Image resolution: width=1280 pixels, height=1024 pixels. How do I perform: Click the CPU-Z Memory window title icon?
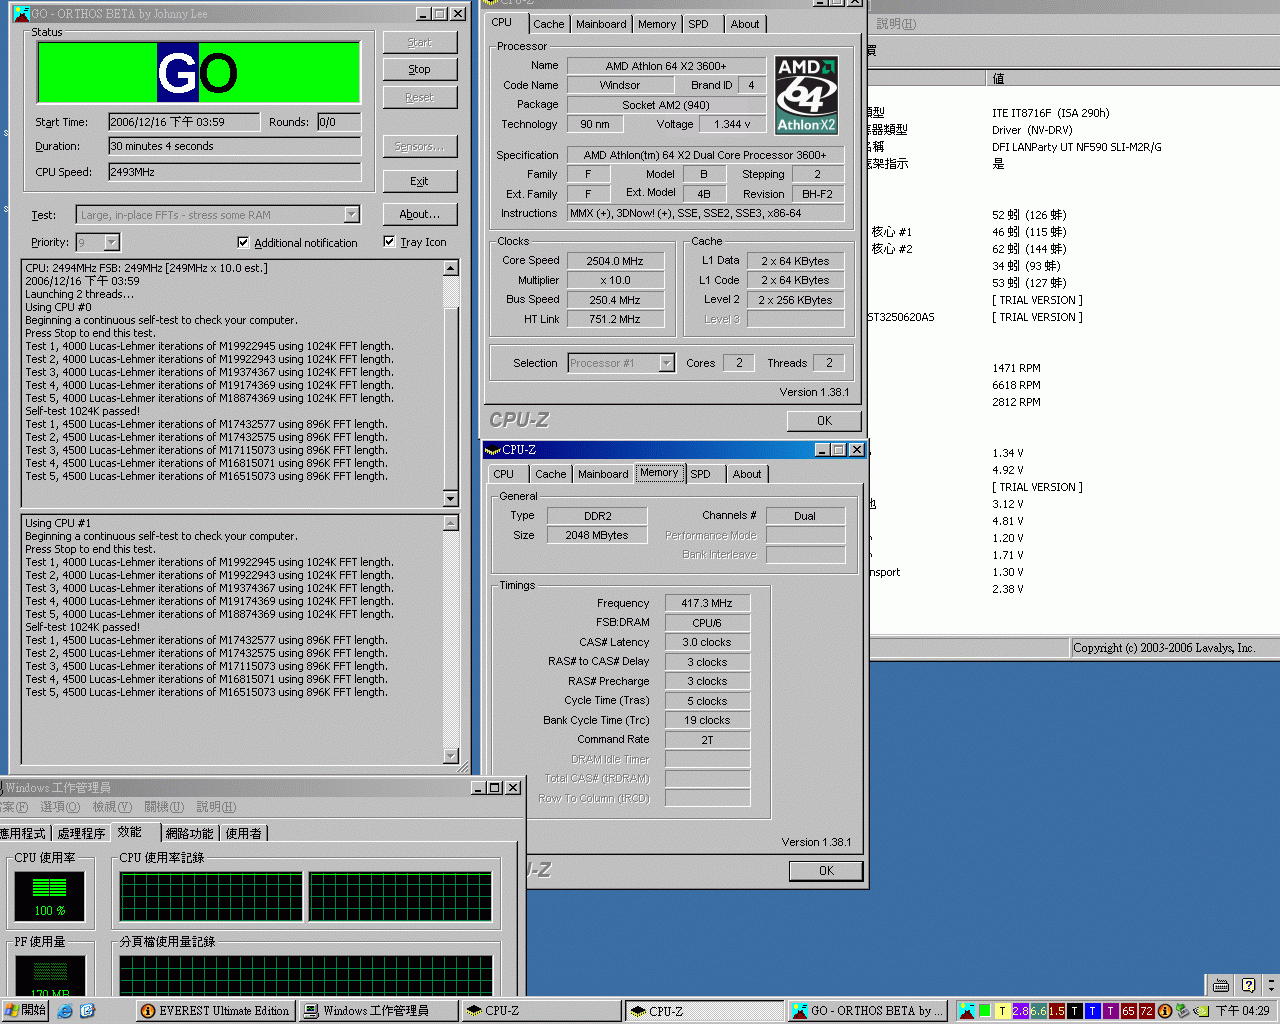[x=493, y=450]
